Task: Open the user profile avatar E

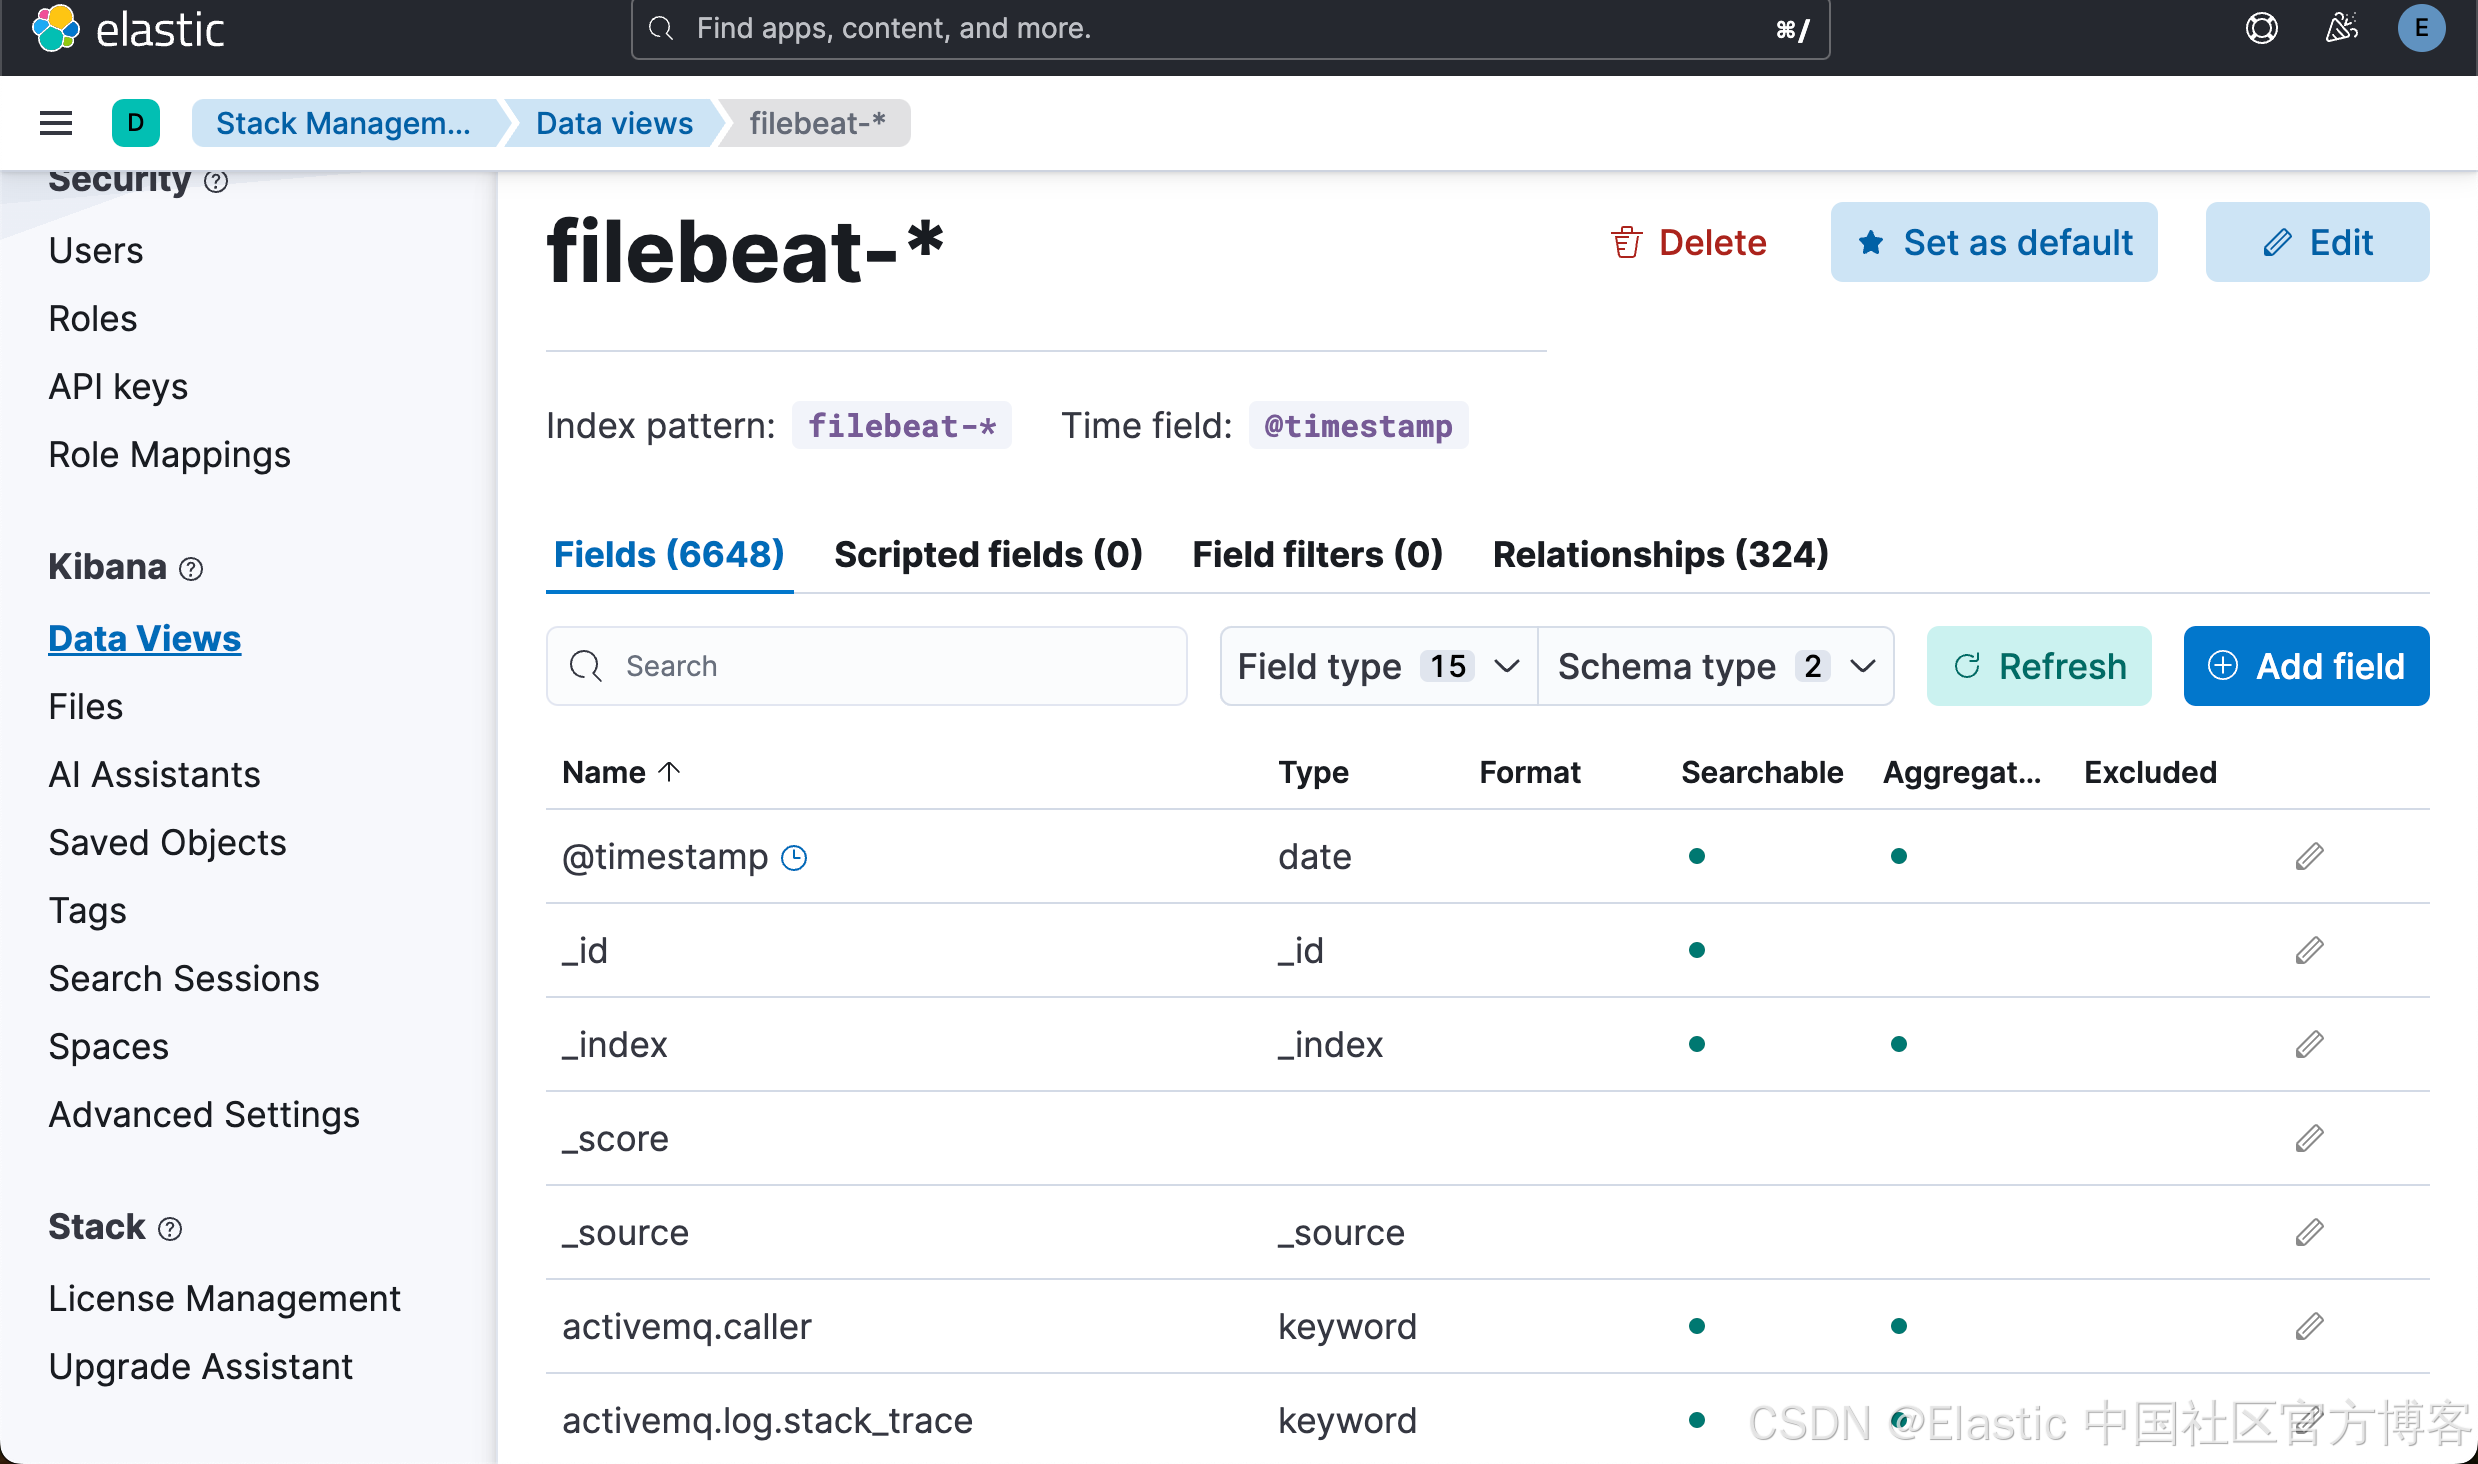Action: [x=2421, y=28]
